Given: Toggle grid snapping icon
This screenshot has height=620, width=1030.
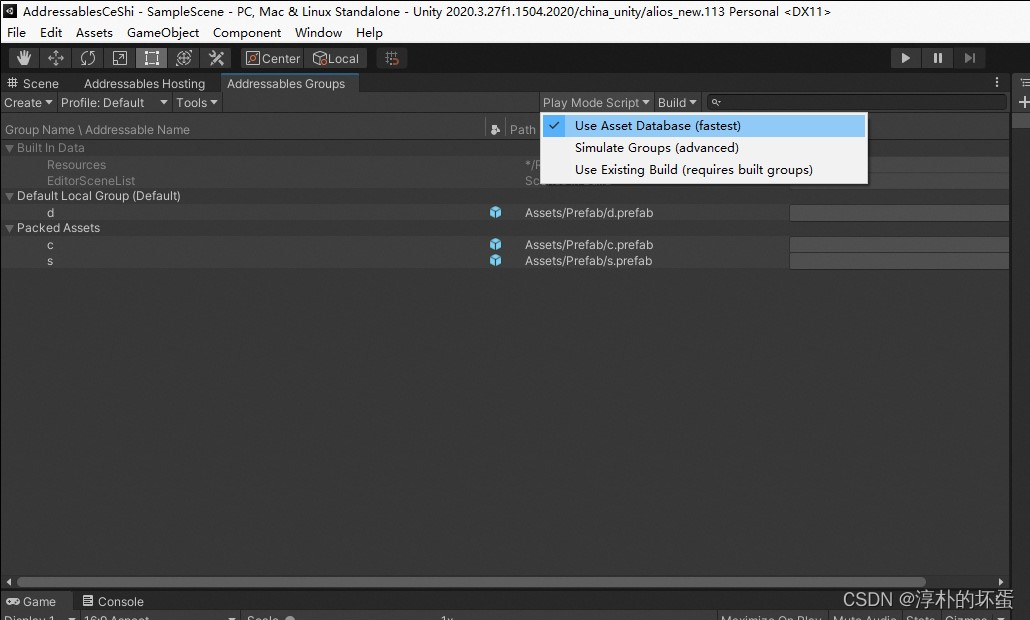Looking at the screenshot, I should (392, 58).
